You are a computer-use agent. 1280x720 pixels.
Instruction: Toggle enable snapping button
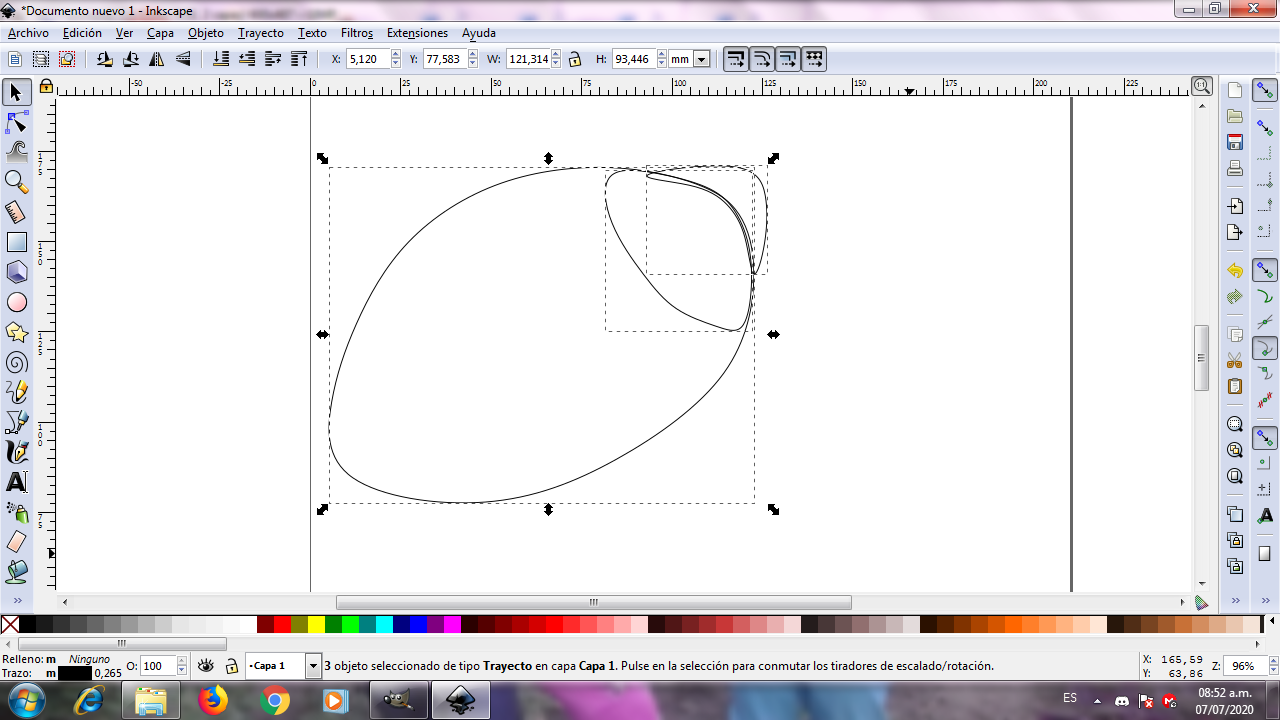(1265, 92)
